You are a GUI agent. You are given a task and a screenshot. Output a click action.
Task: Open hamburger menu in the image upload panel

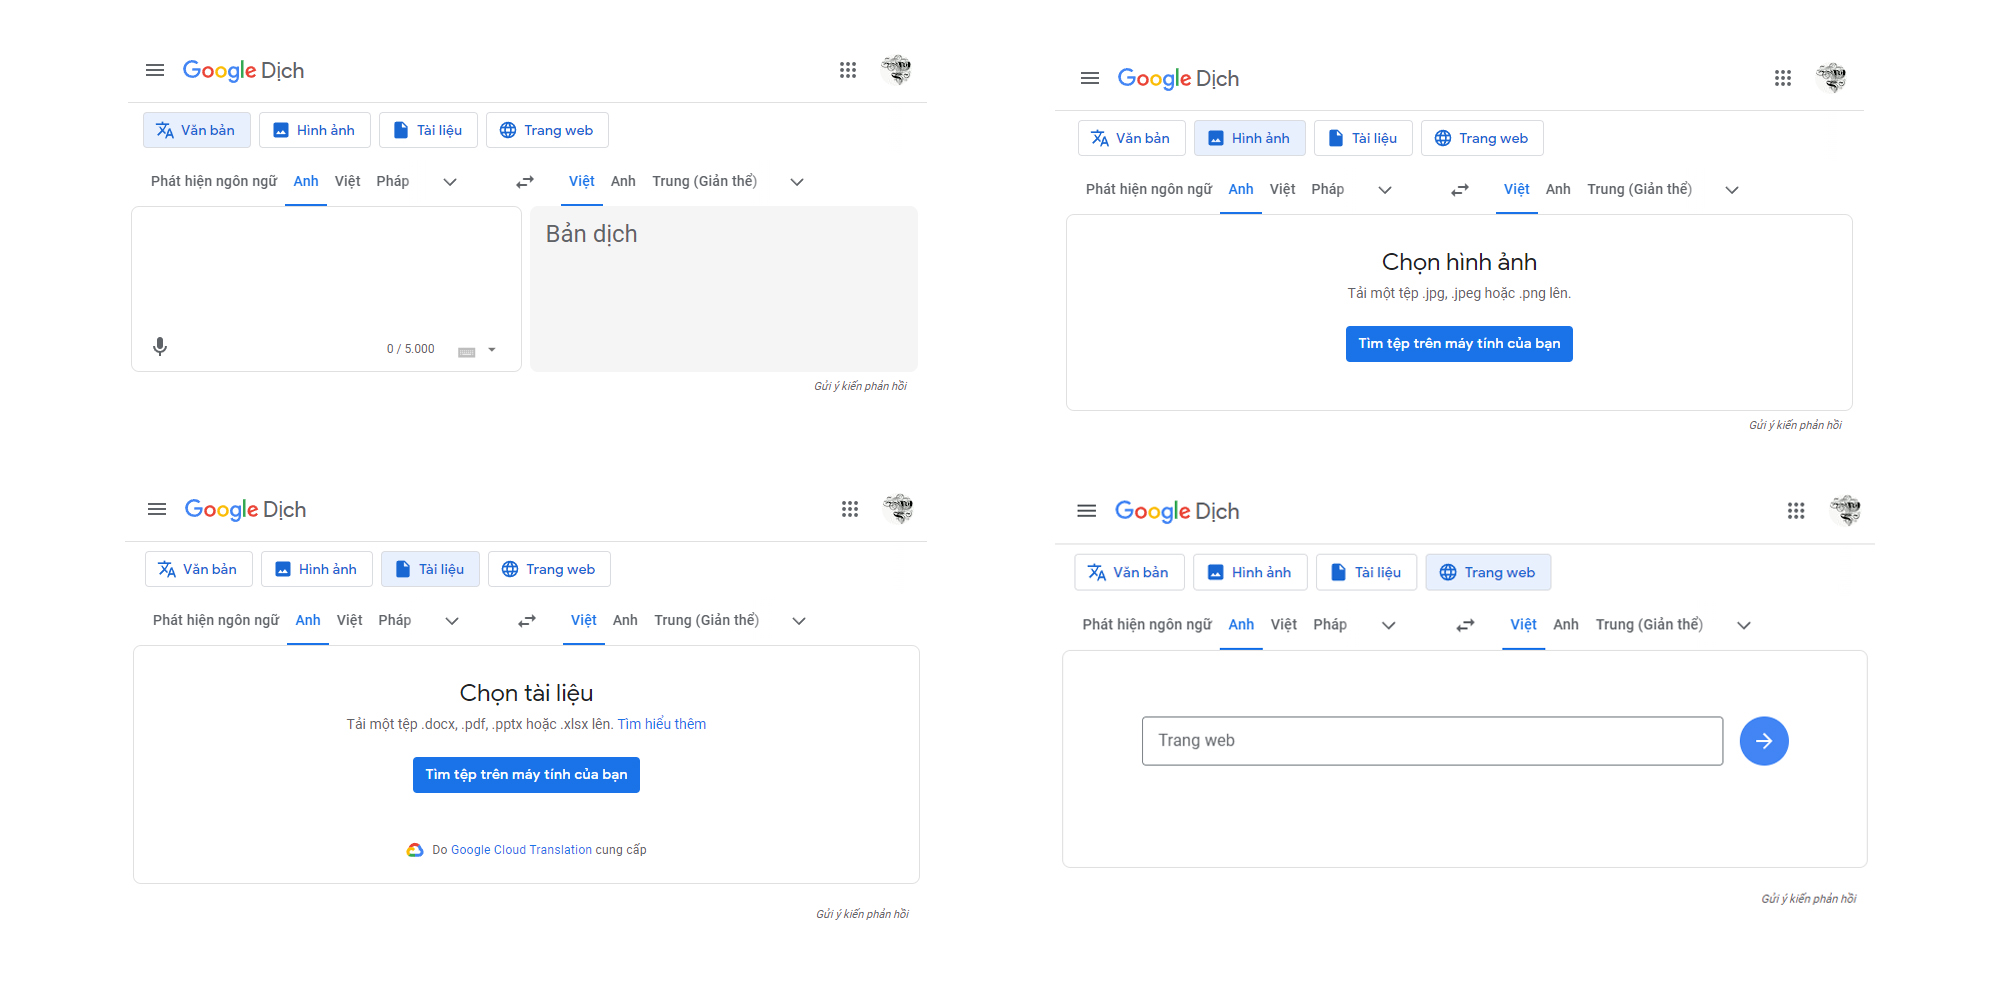(x=1090, y=78)
